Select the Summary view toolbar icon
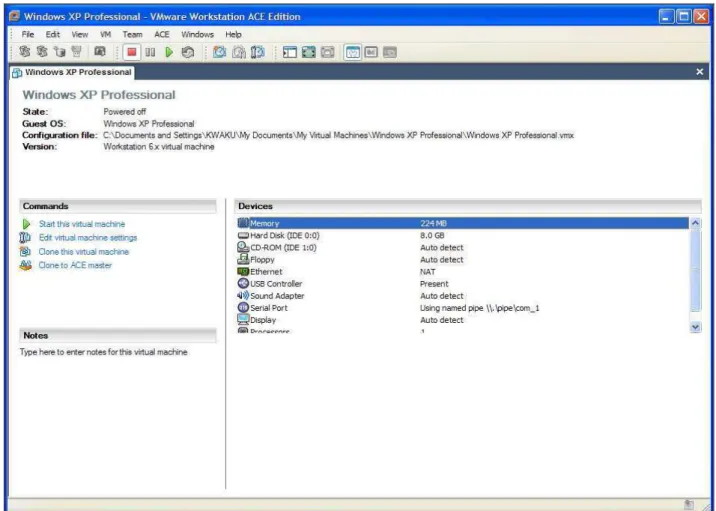The height and width of the screenshot is (511, 716). coord(353,53)
